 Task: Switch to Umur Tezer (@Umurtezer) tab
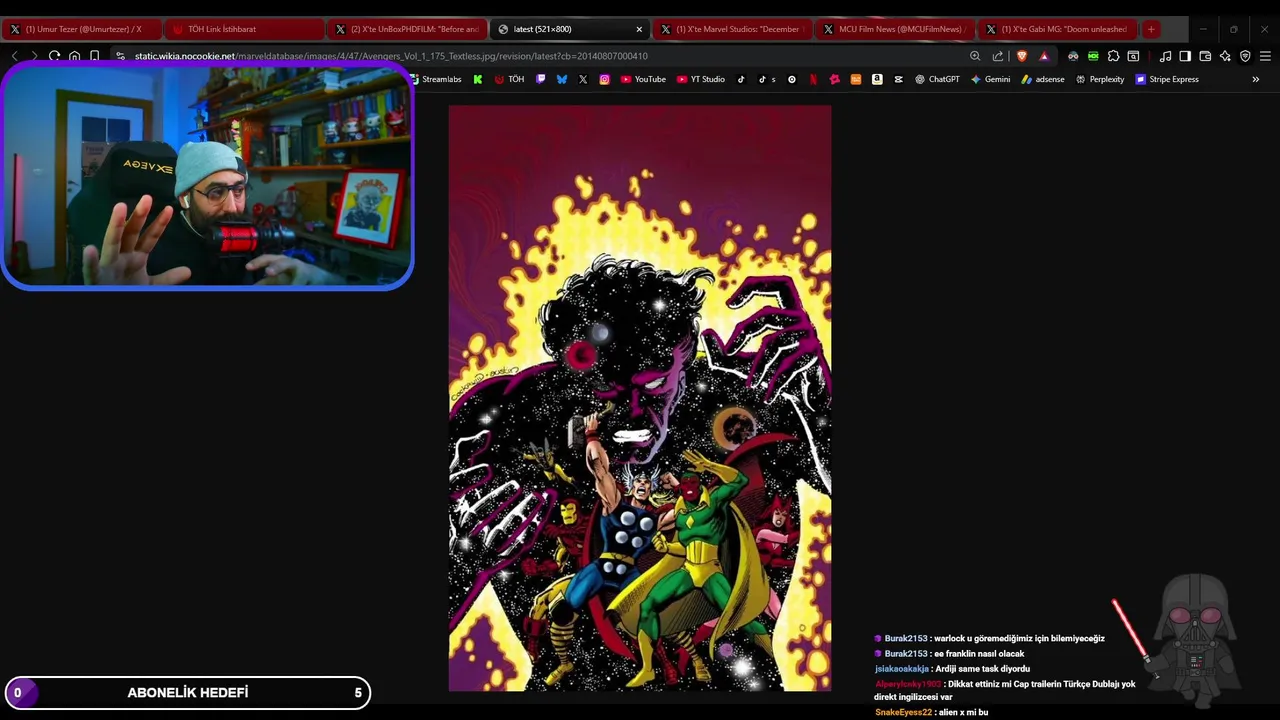(80, 29)
